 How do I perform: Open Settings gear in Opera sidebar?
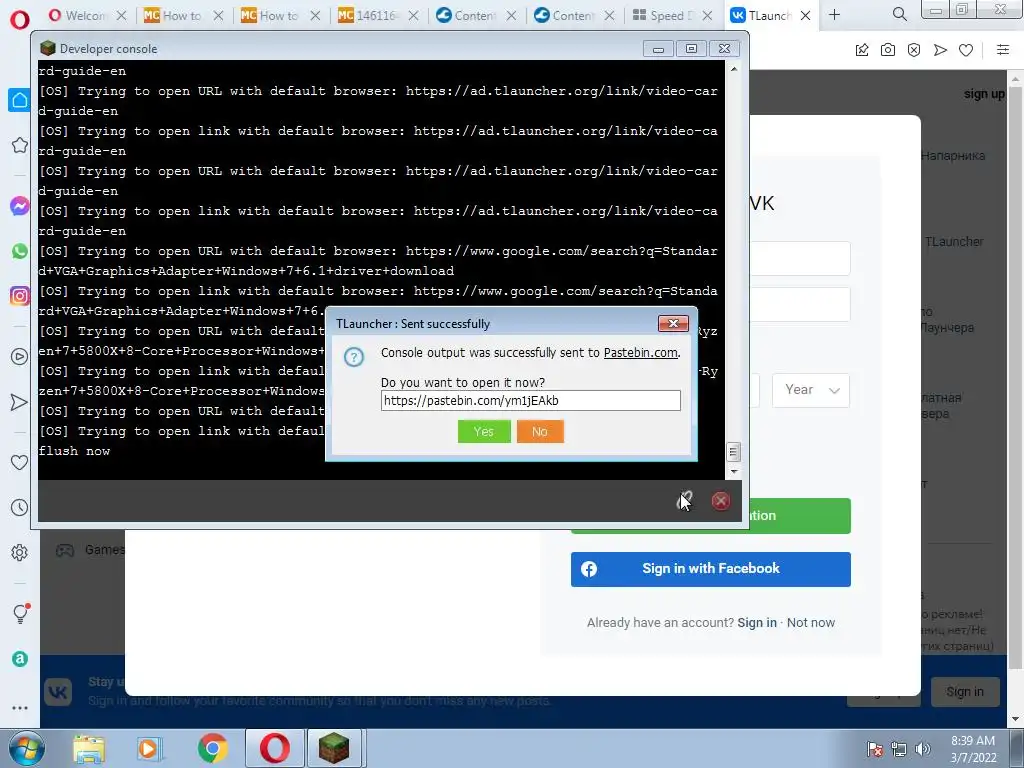tap(20, 552)
